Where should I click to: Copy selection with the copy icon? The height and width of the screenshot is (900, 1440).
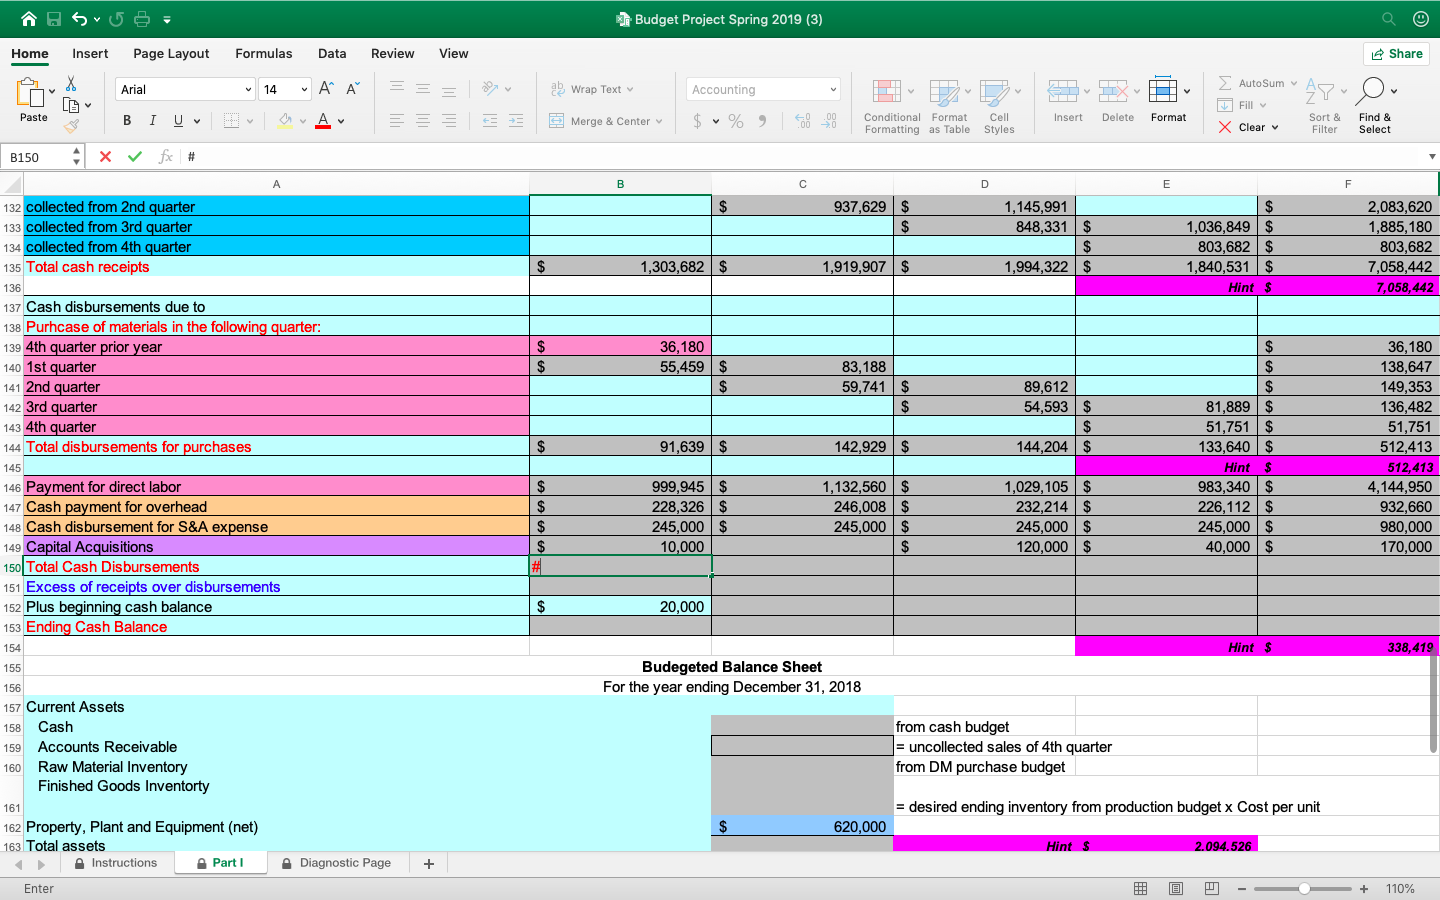71,105
